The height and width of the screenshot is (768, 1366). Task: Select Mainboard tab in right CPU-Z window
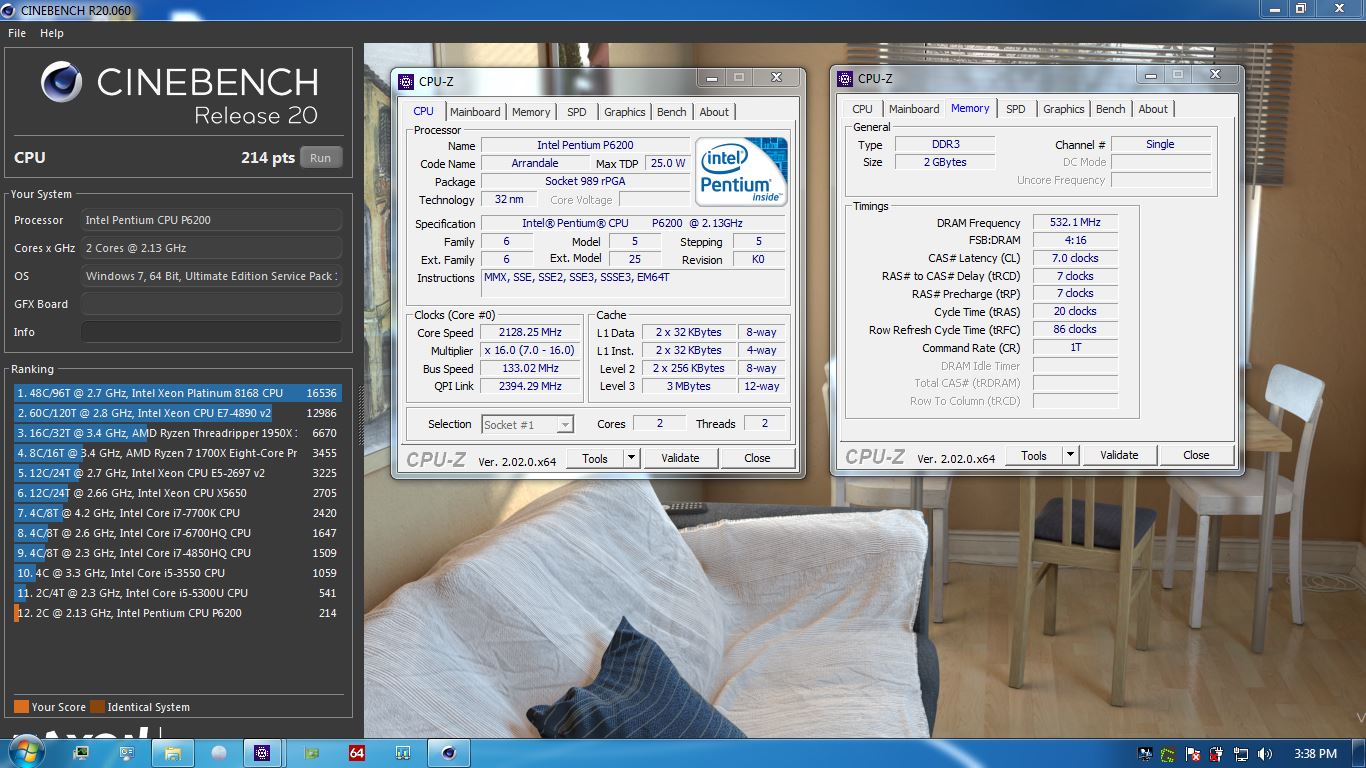pos(914,109)
